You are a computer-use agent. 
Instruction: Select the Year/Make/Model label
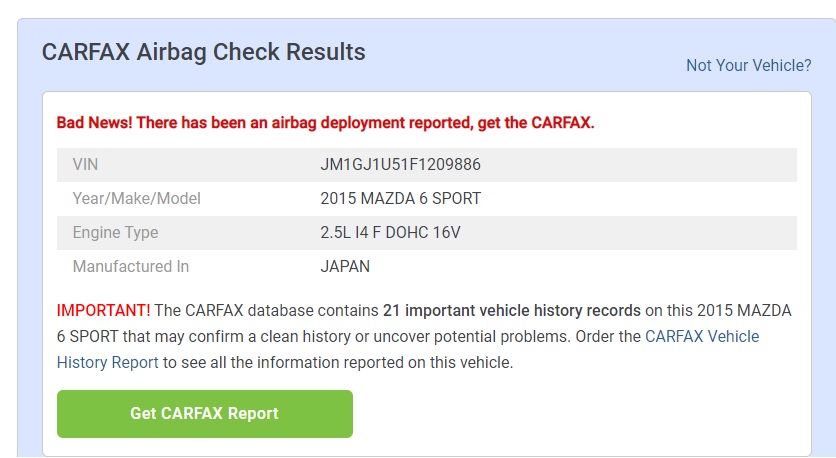(137, 199)
